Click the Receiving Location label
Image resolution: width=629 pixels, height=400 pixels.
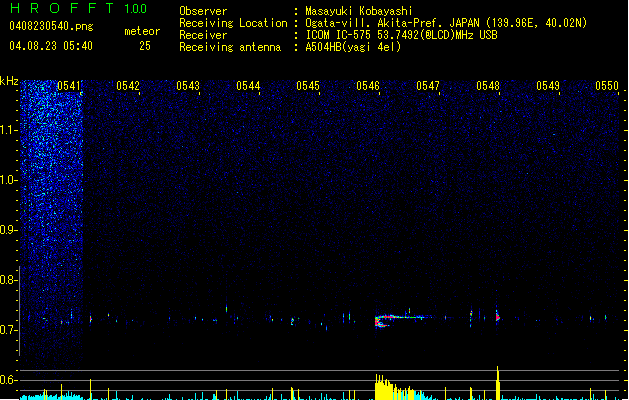(x=233, y=23)
